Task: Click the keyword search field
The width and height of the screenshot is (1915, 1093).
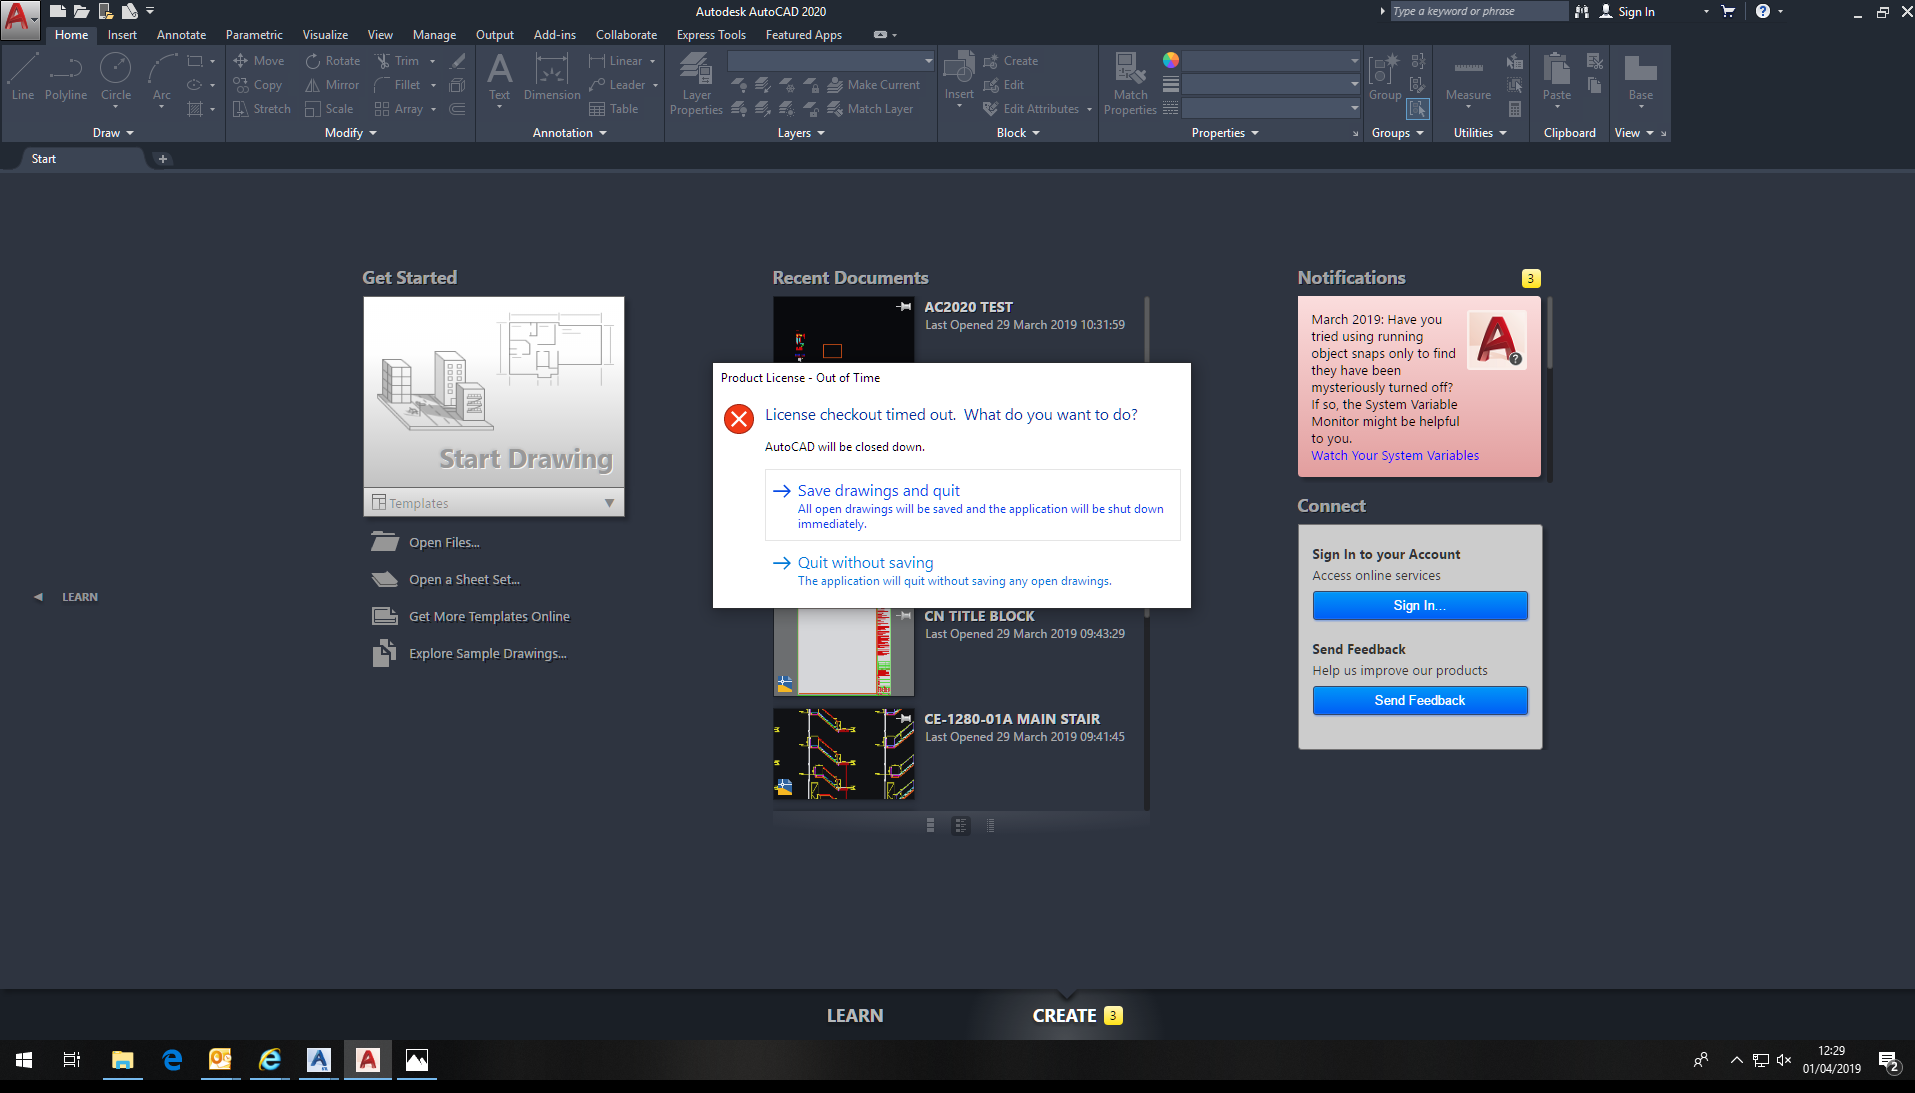Action: (x=1478, y=11)
